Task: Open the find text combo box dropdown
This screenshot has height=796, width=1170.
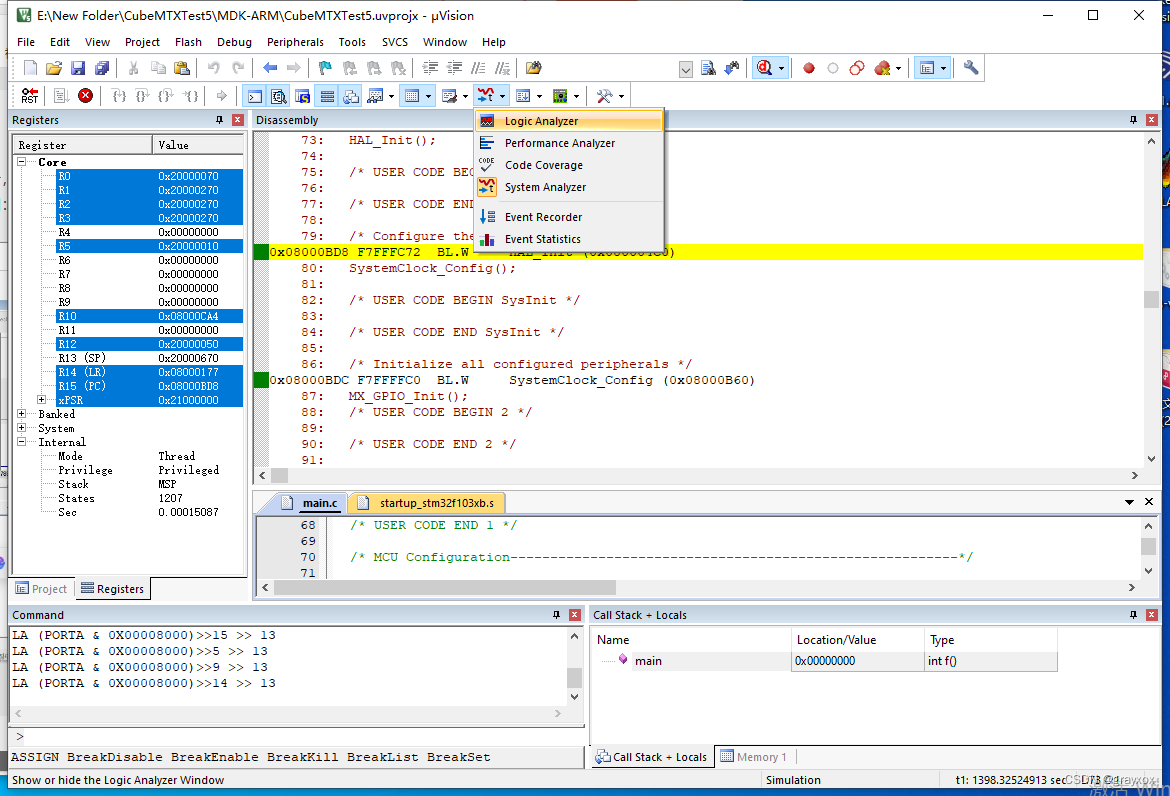Action: [686, 69]
